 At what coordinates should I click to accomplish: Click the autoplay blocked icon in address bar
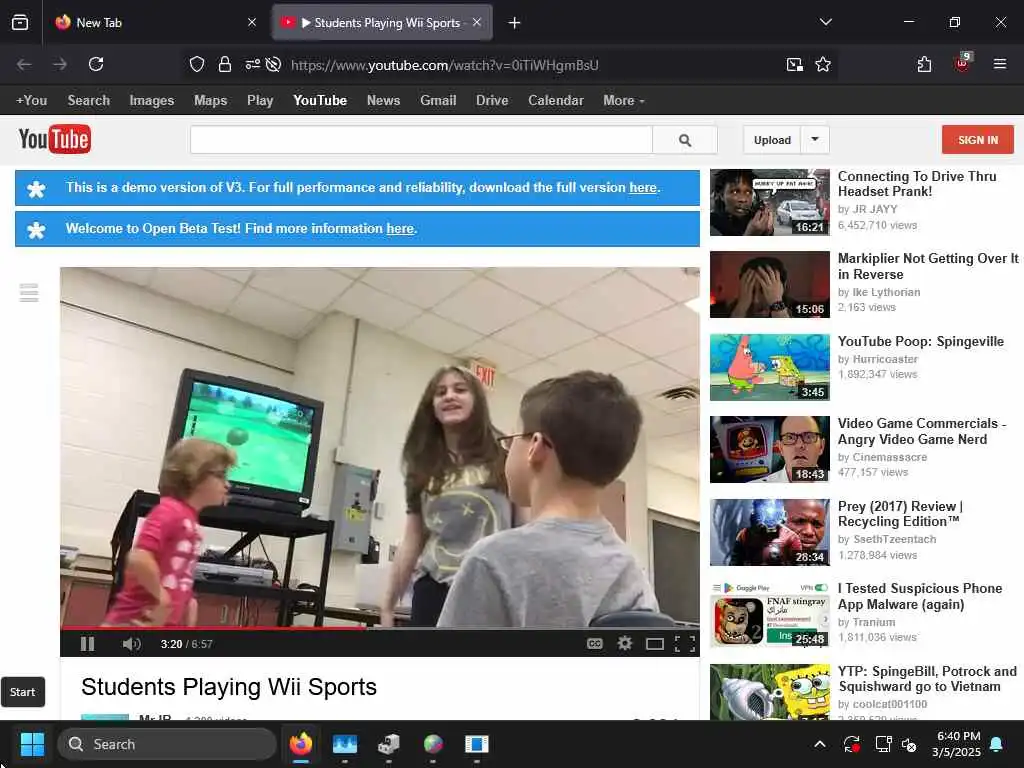[x=274, y=64]
